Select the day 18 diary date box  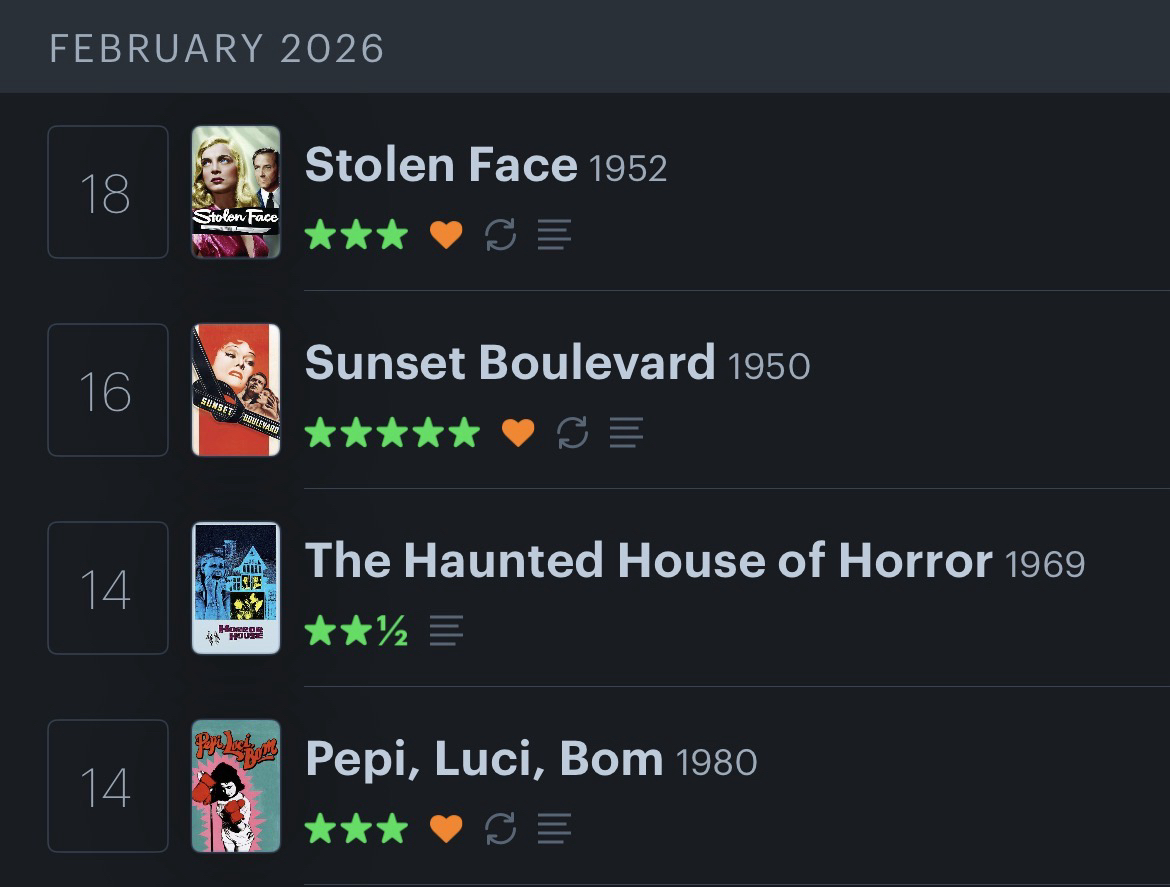pyautogui.click(x=108, y=192)
